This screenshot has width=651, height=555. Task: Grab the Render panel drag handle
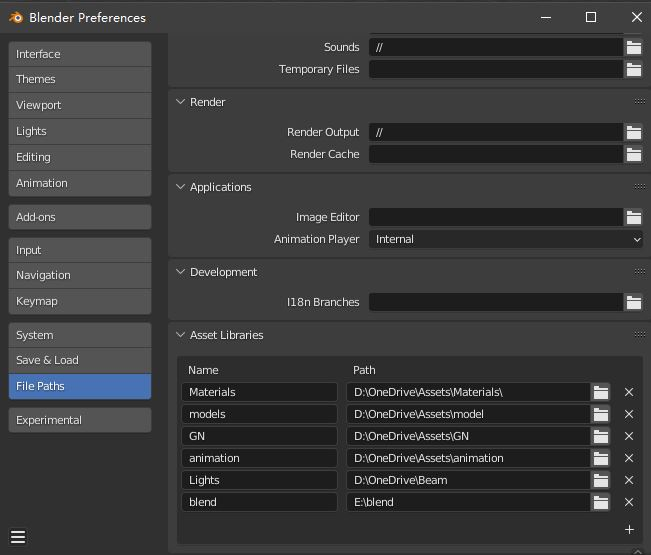(x=639, y=102)
